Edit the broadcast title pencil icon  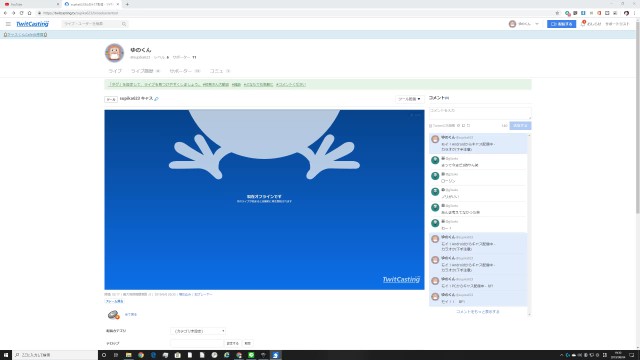156,99
